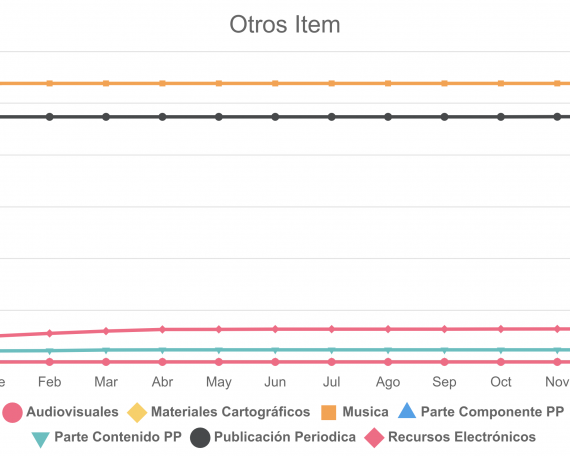The width and height of the screenshot is (570, 456).
Task: Select Parte Contenido PP point at Jul
Action: [x=332, y=350]
